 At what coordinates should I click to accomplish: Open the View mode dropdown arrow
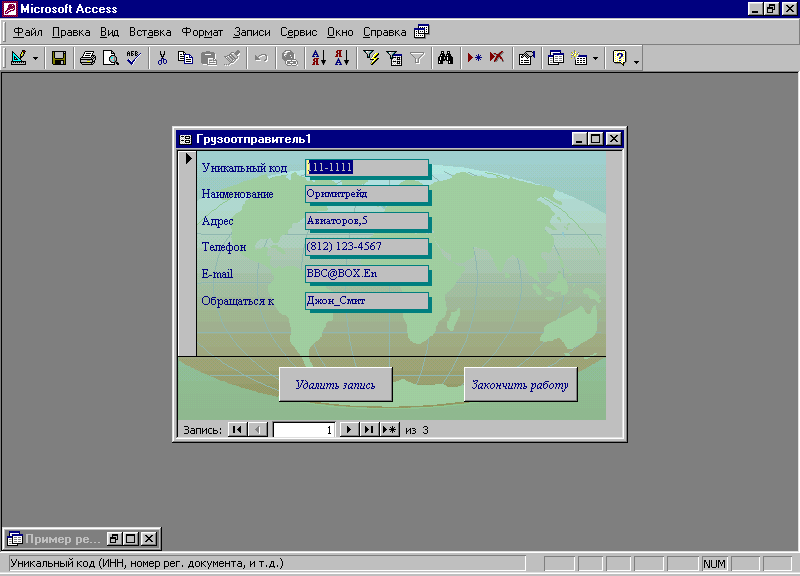[35, 59]
